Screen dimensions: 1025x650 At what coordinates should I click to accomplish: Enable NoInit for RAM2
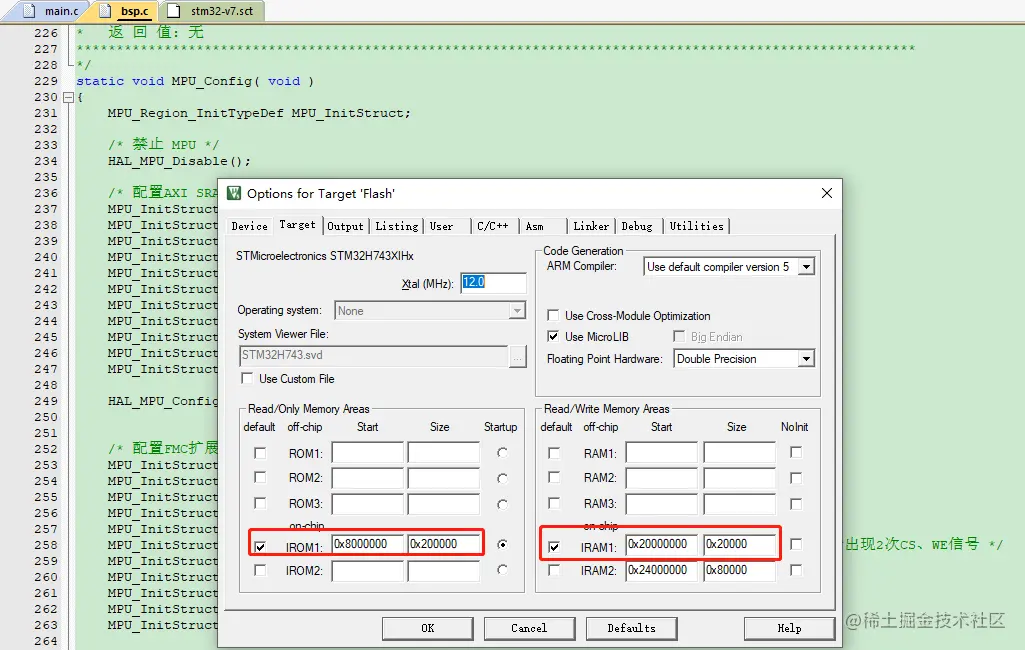point(796,478)
